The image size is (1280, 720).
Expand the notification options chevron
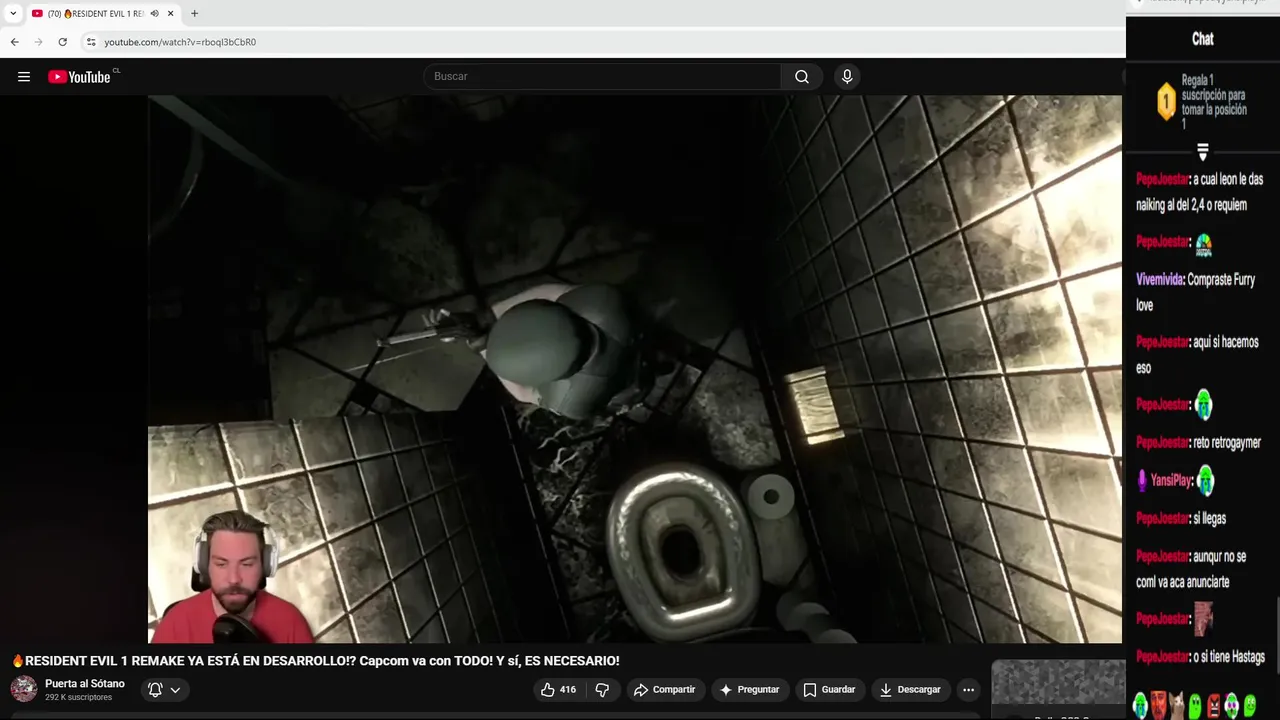(x=175, y=689)
